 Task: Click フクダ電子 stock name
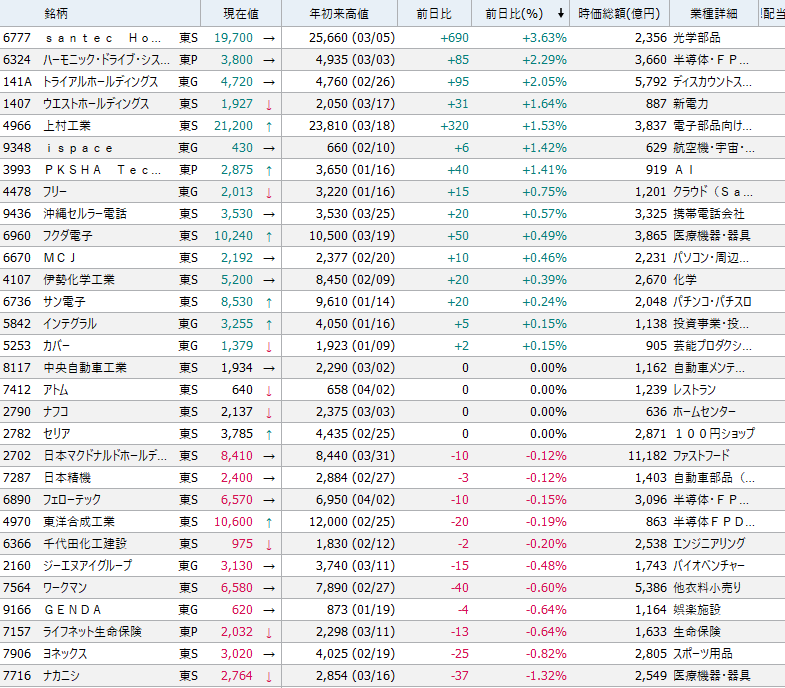coord(68,236)
